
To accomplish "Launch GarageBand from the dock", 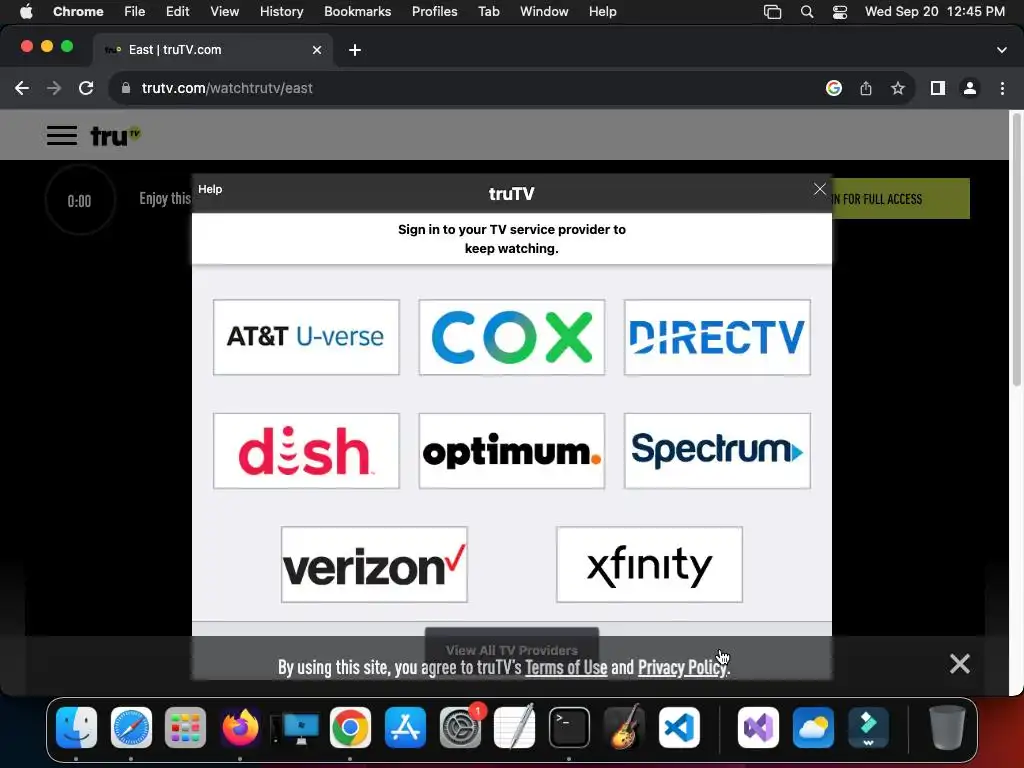I will pos(624,727).
